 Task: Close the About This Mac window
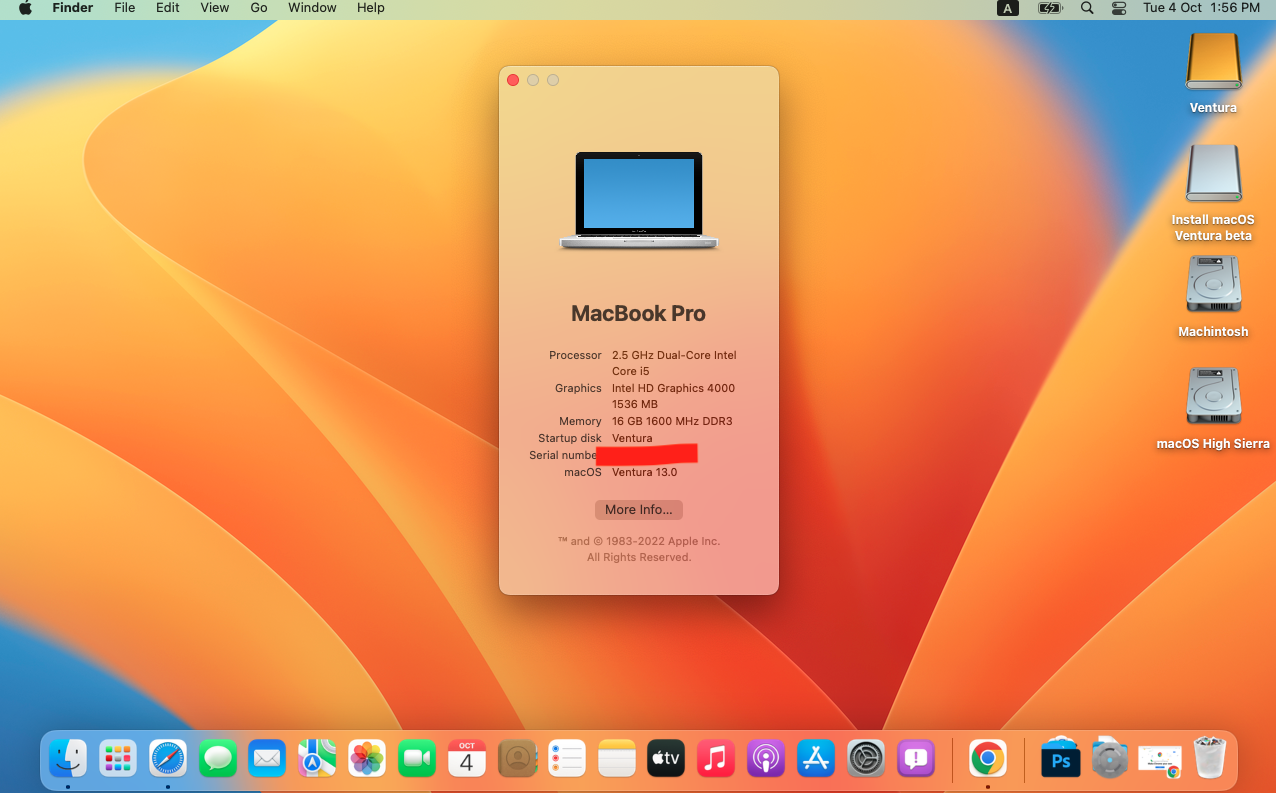[x=513, y=80]
